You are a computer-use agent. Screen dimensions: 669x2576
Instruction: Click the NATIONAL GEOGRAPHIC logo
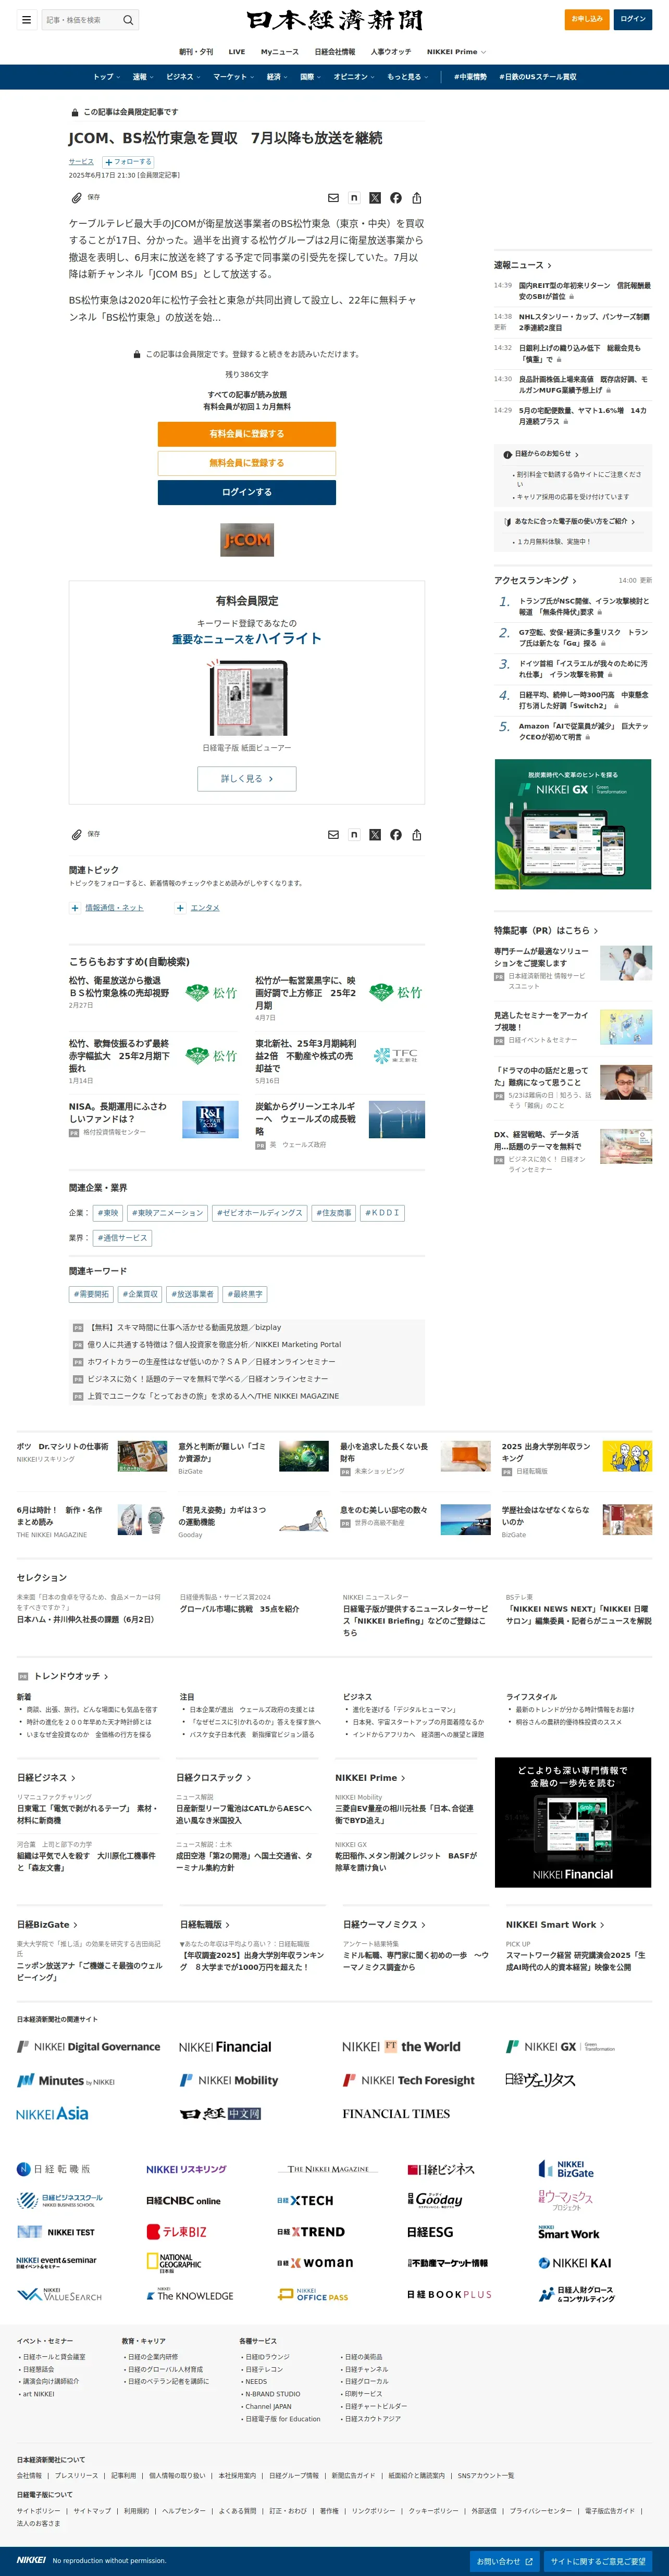coord(174,2263)
